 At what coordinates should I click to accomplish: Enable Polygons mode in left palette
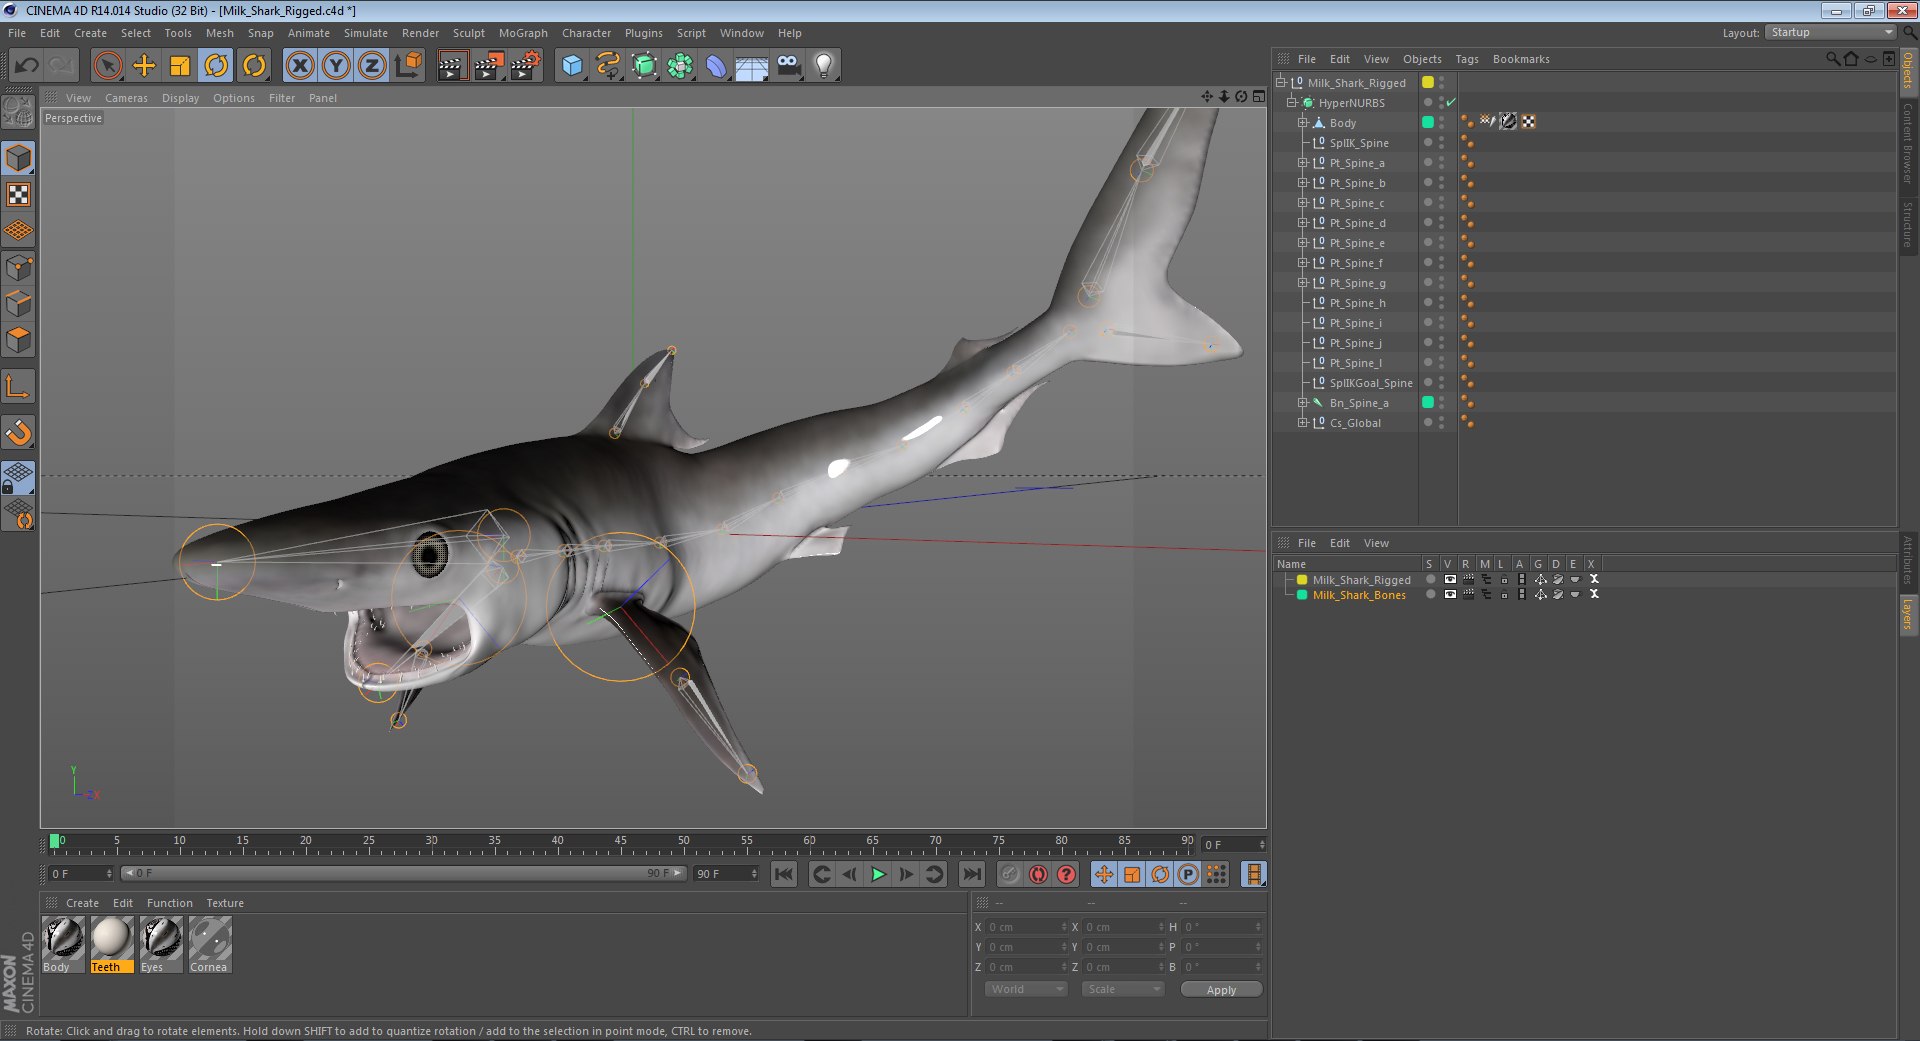click(19, 340)
